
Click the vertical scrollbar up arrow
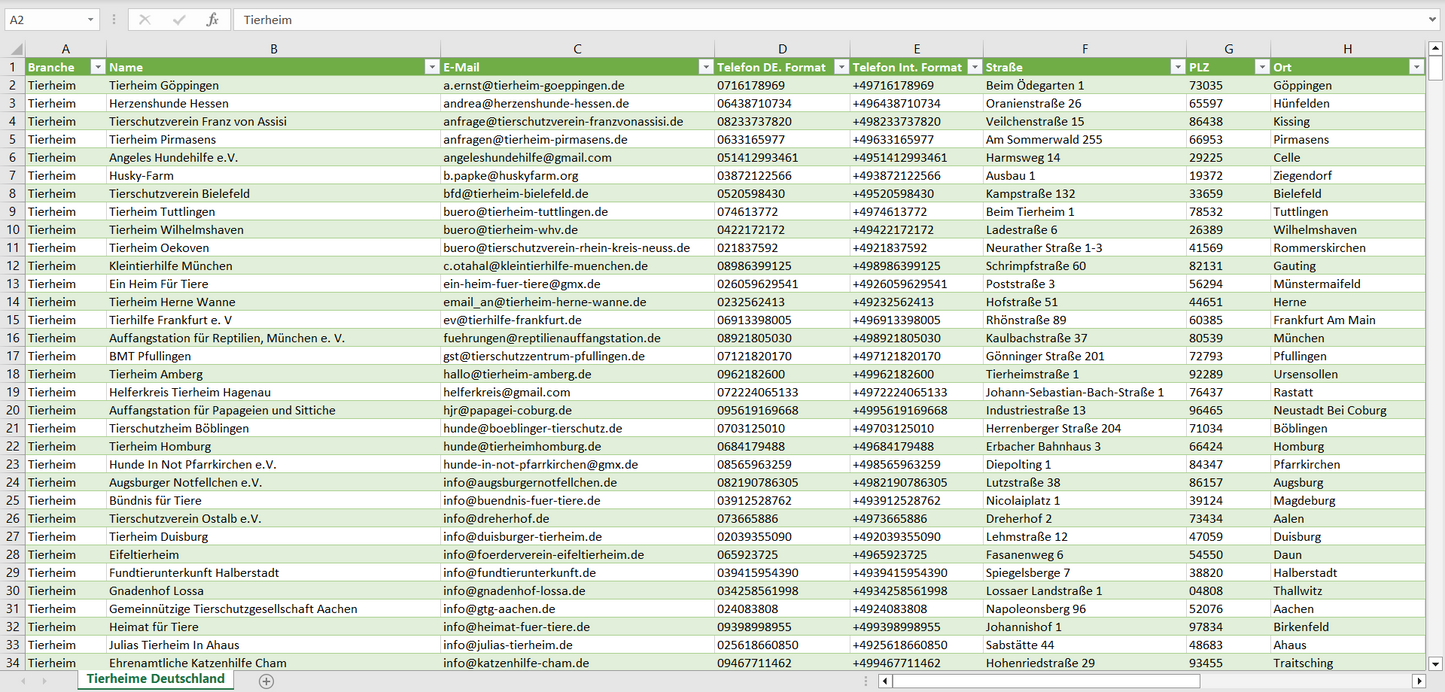(1436, 48)
